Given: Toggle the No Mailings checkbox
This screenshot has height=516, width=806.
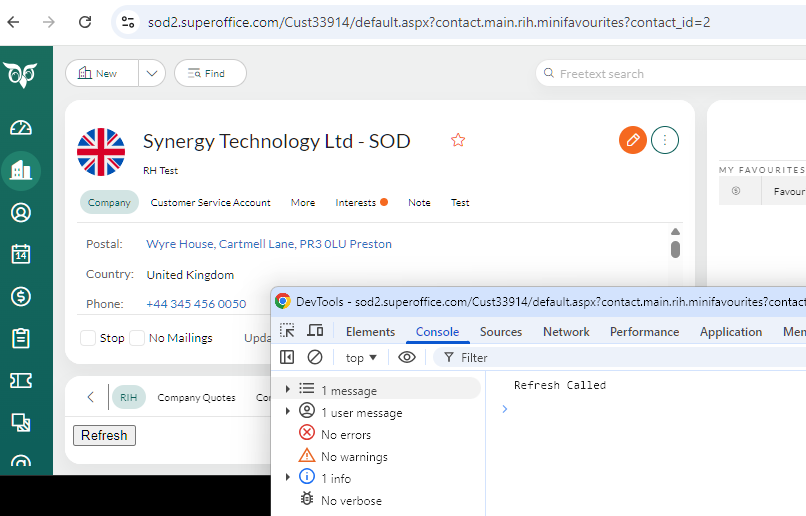Looking at the screenshot, I should [x=137, y=338].
